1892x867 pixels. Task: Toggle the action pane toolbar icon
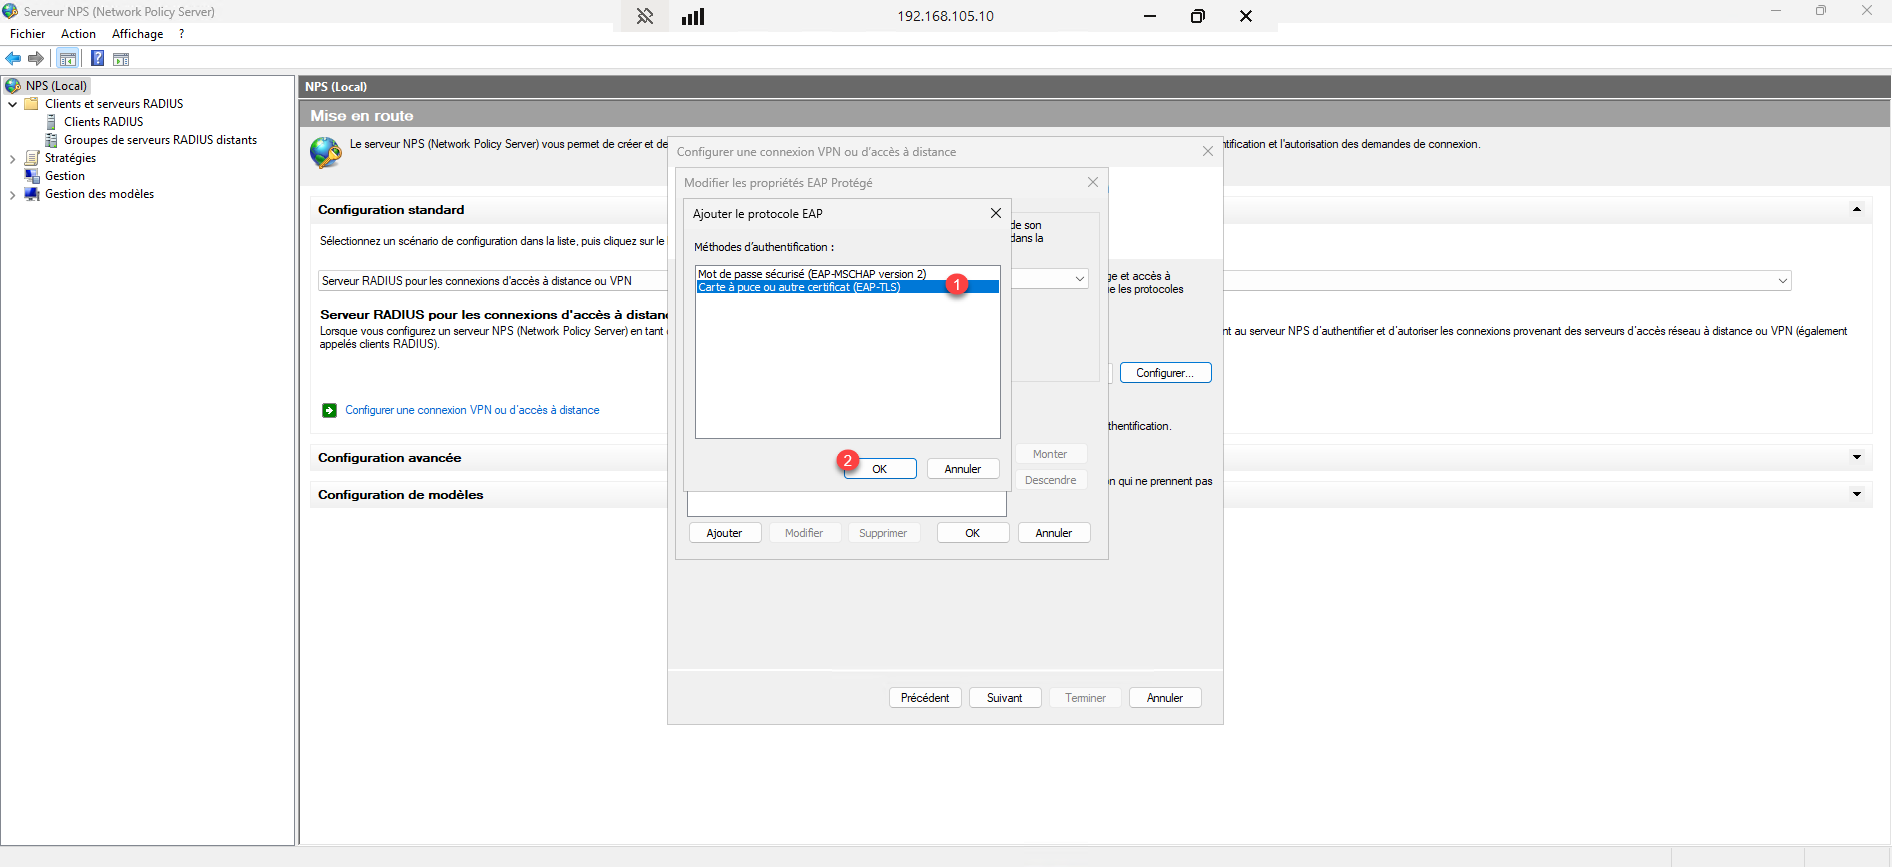(121, 59)
